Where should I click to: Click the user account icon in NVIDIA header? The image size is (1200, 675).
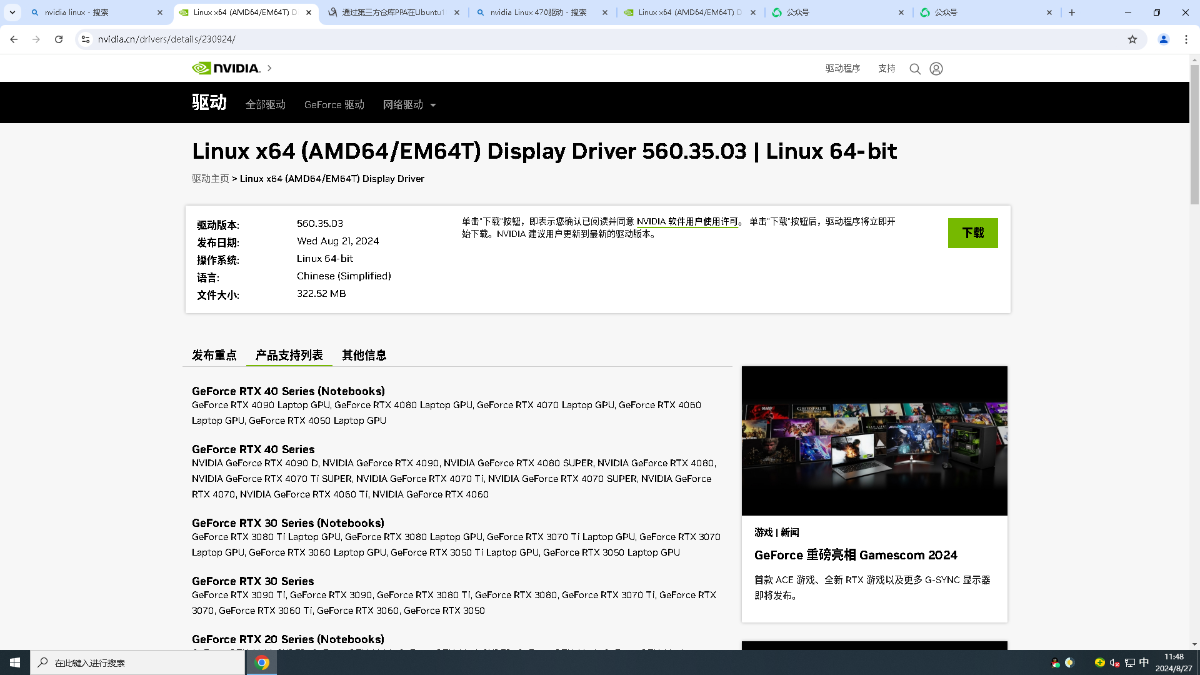click(936, 69)
